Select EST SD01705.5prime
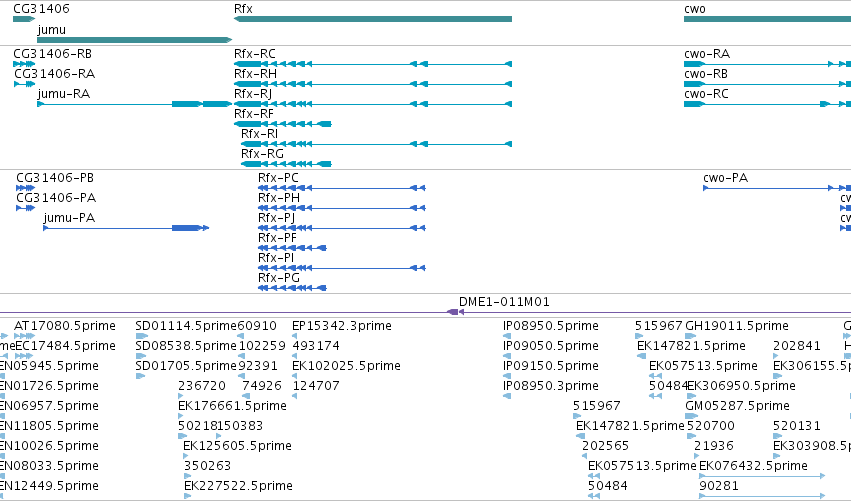 pyautogui.click(x=186, y=366)
